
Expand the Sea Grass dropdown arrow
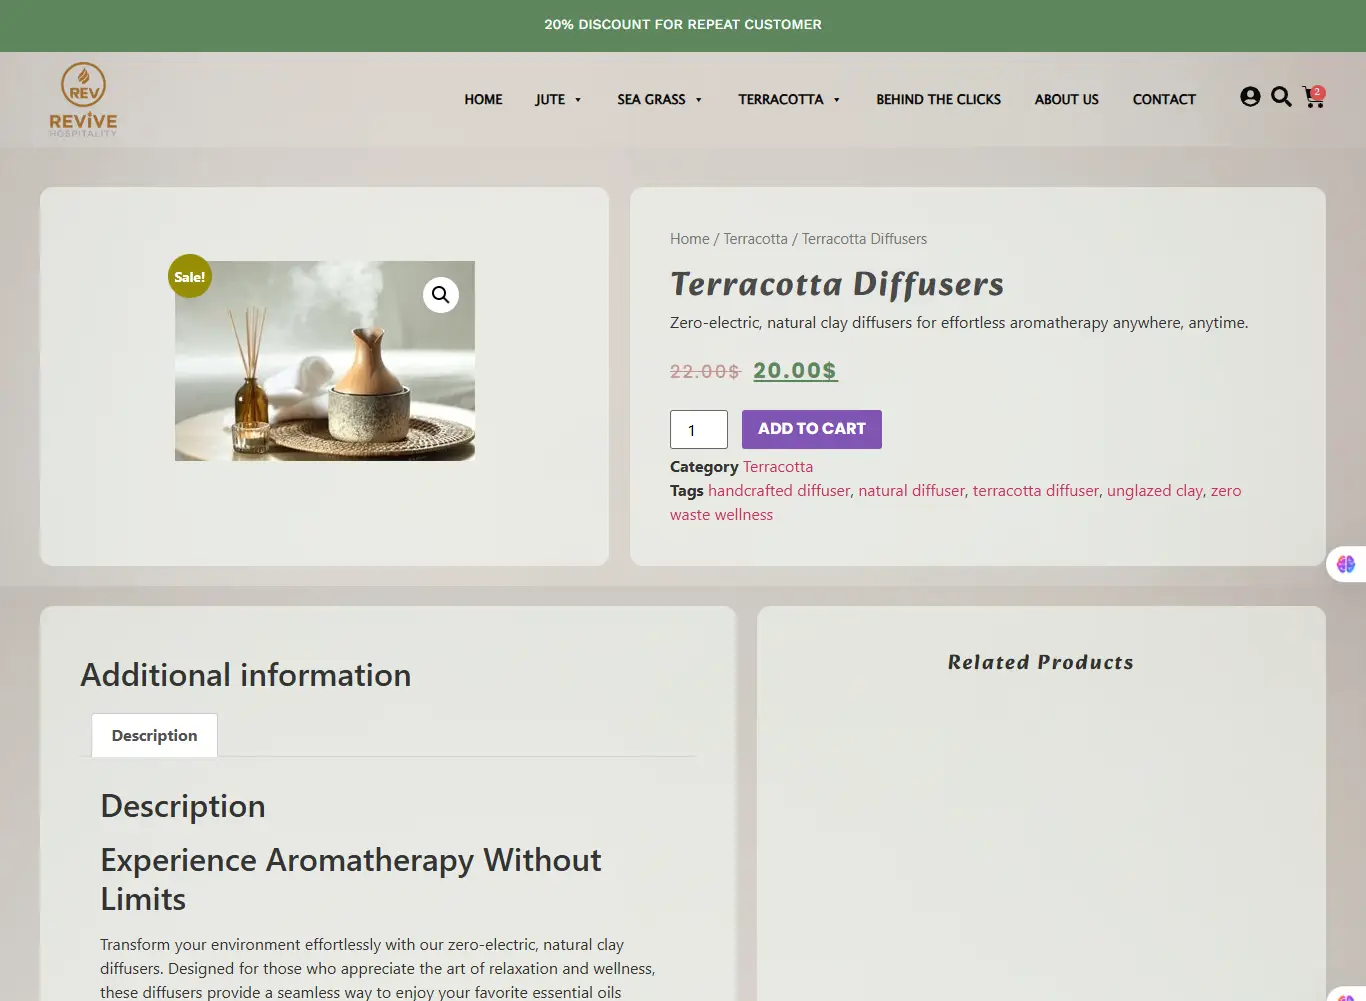pyautogui.click(x=698, y=100)
